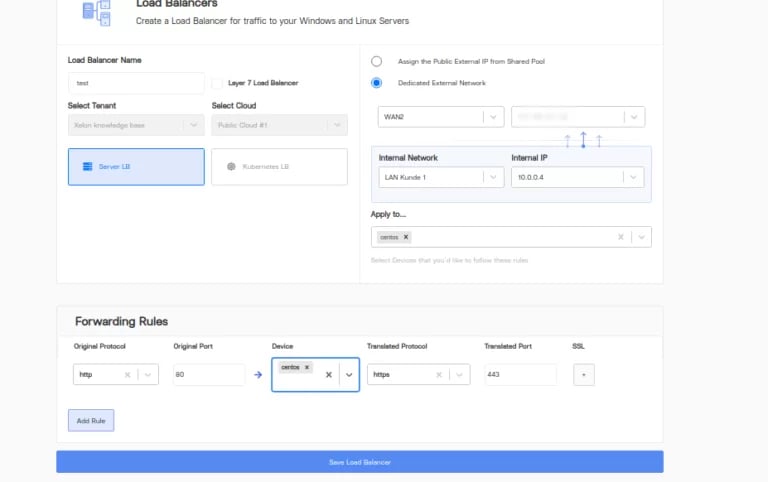Expand the Apply to devices dropdown
Viewport: 768px width, 482px height.
point(641,237)
